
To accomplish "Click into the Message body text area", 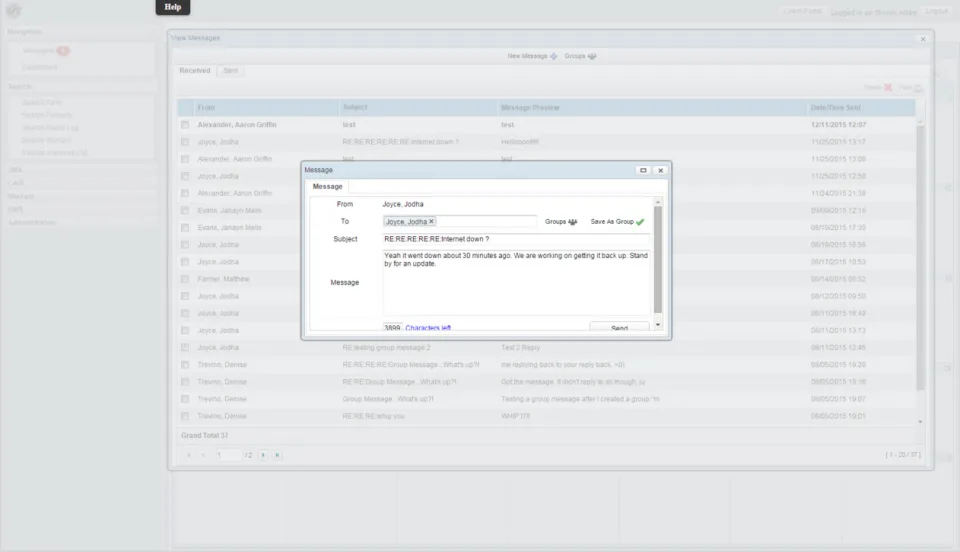I will [516, 282].
